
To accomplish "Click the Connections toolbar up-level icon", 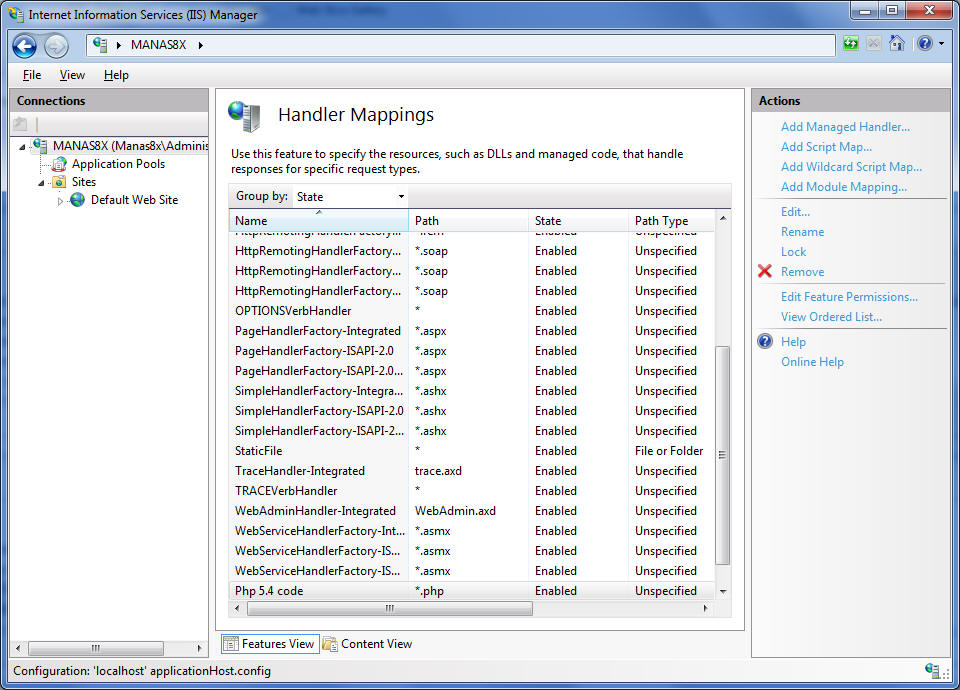I will pos(20,124).
